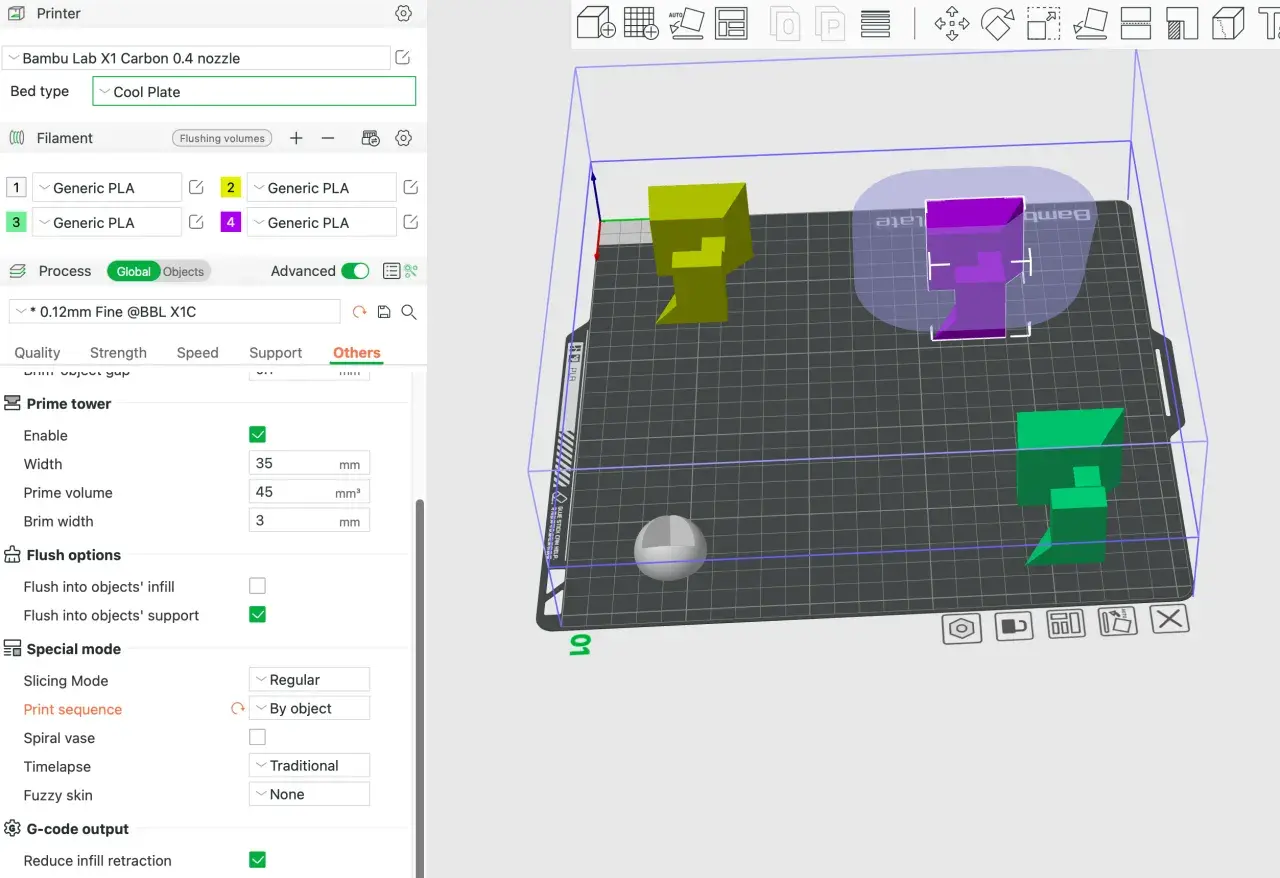Open the printer preset dropdown
Image resolution: width=1280 pixels, height=878 pixels.
196,58
